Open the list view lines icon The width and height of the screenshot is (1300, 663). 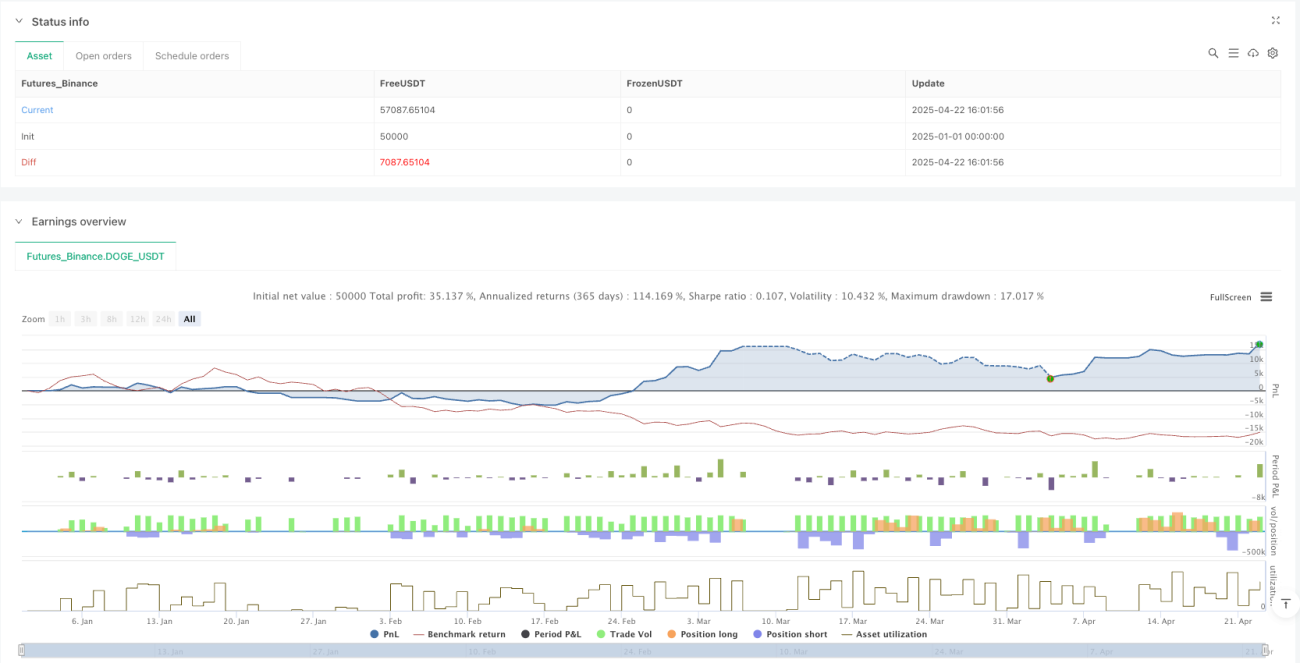tap(1233, 53)
